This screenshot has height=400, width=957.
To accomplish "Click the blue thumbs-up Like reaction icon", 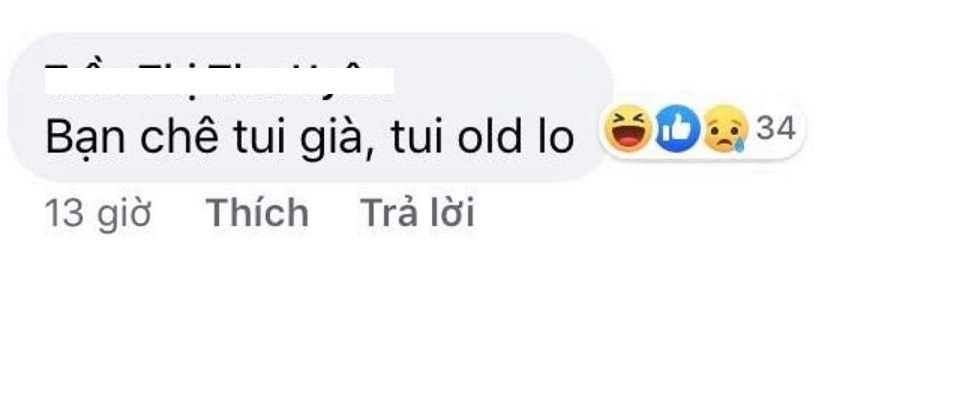I will point(676,128).
